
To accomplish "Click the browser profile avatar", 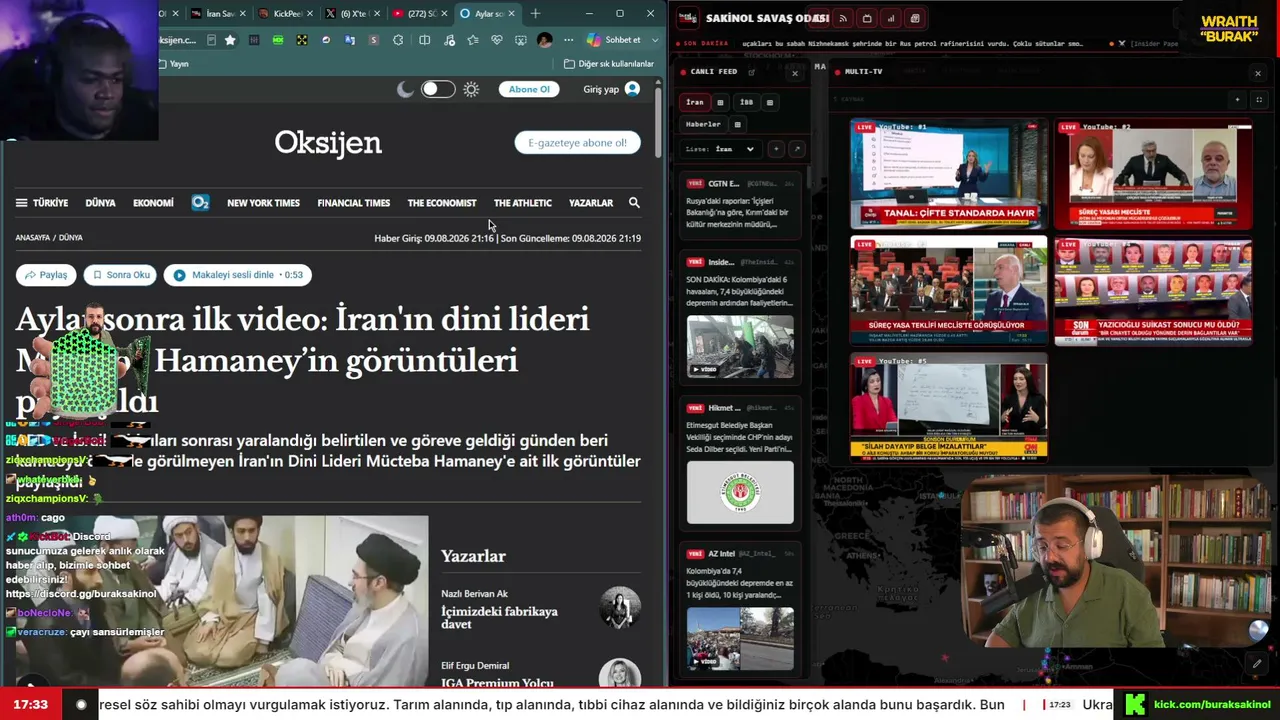I will (544, 40).
